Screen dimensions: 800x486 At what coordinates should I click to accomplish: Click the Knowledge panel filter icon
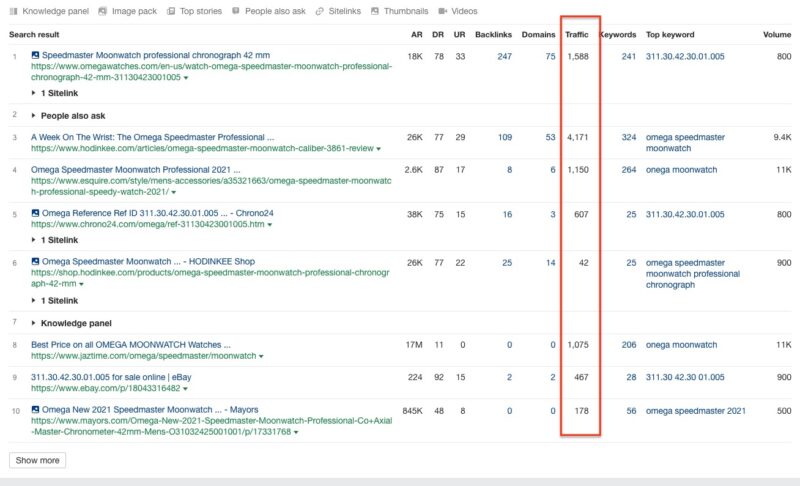13,11
